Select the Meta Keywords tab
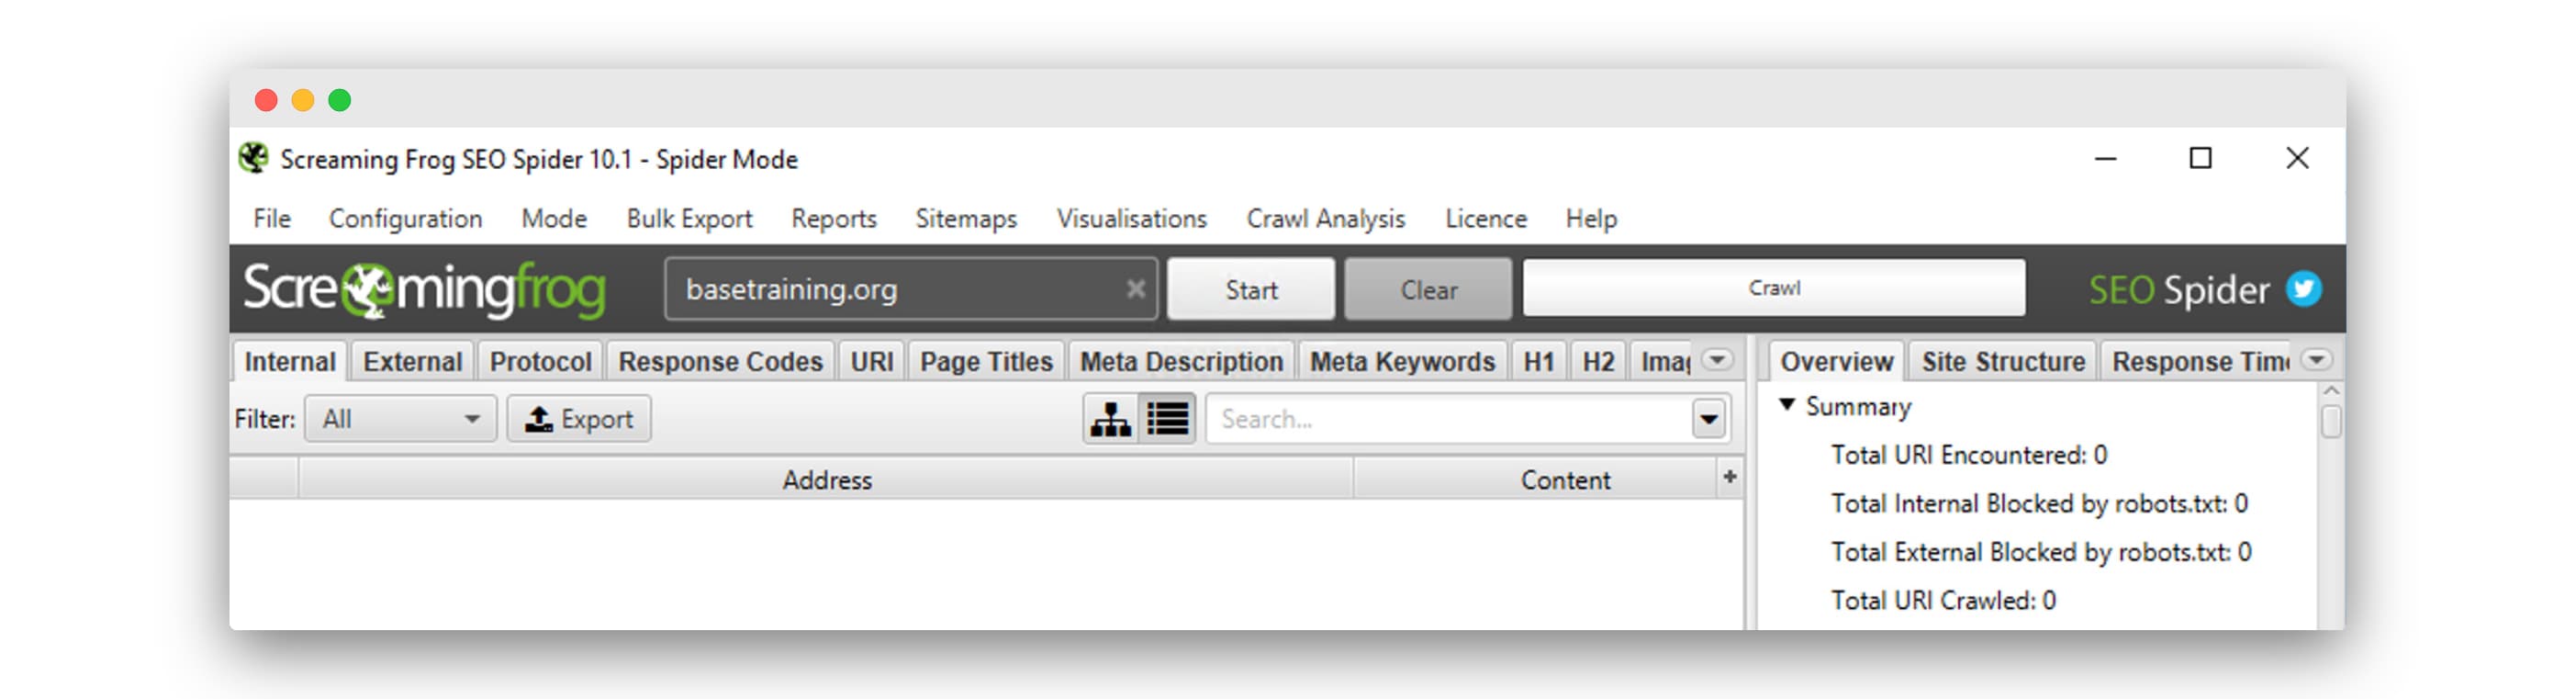Screen dimensions: 2576x699 [1403, 361]
